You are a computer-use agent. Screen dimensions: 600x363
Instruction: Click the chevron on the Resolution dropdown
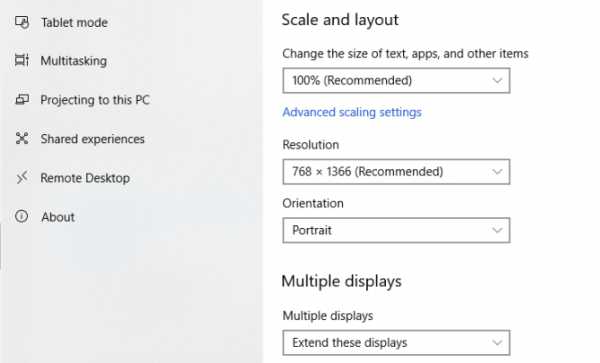[497, 172]
